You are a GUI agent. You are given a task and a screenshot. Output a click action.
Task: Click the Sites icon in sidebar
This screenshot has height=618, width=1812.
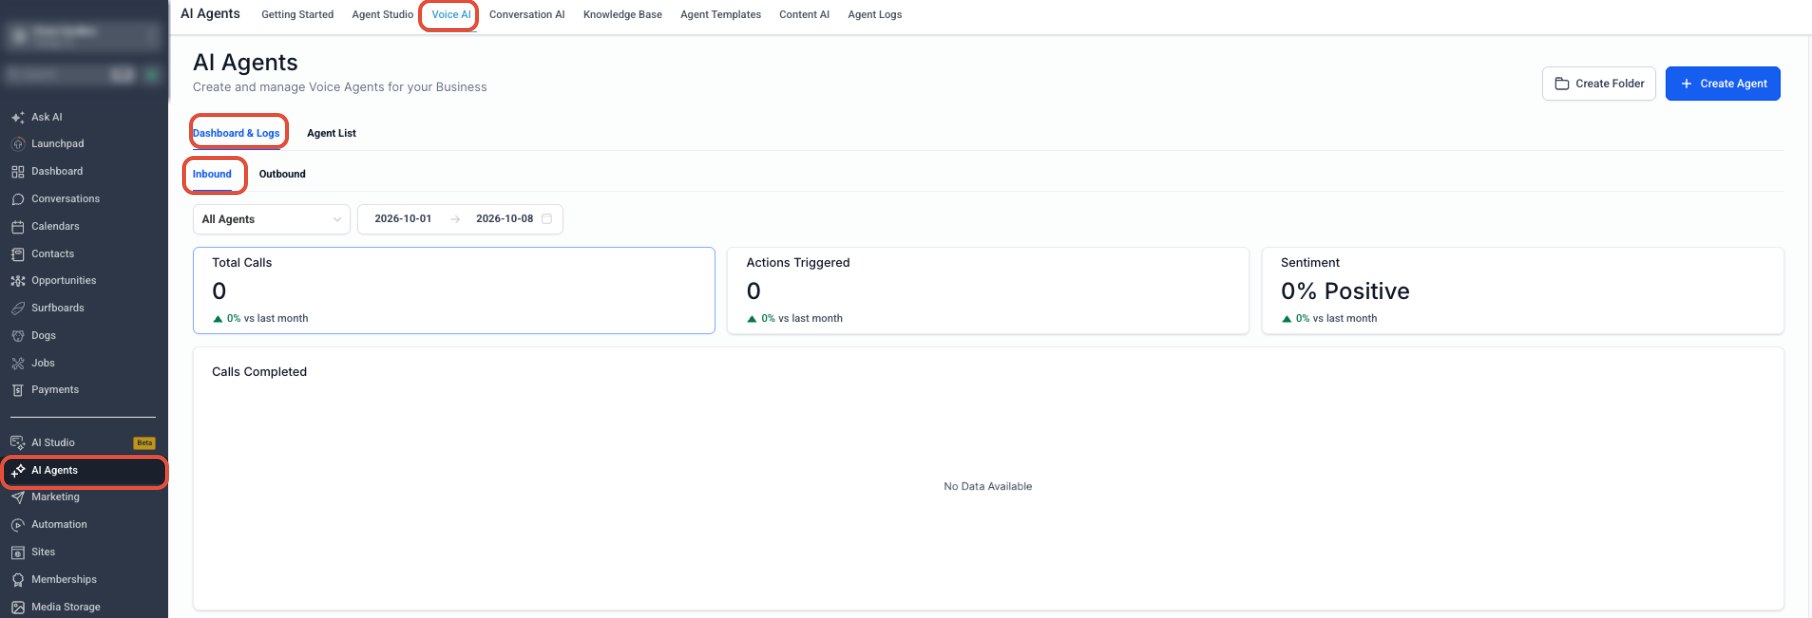coord(18,552)
